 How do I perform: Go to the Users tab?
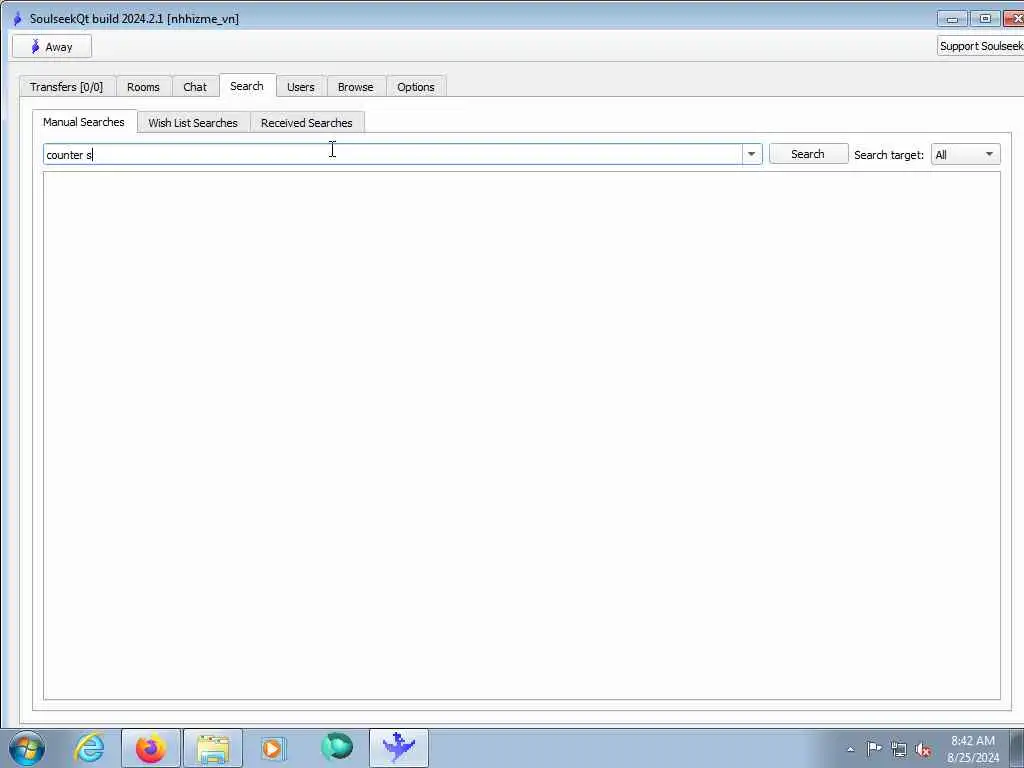point(300,87)
